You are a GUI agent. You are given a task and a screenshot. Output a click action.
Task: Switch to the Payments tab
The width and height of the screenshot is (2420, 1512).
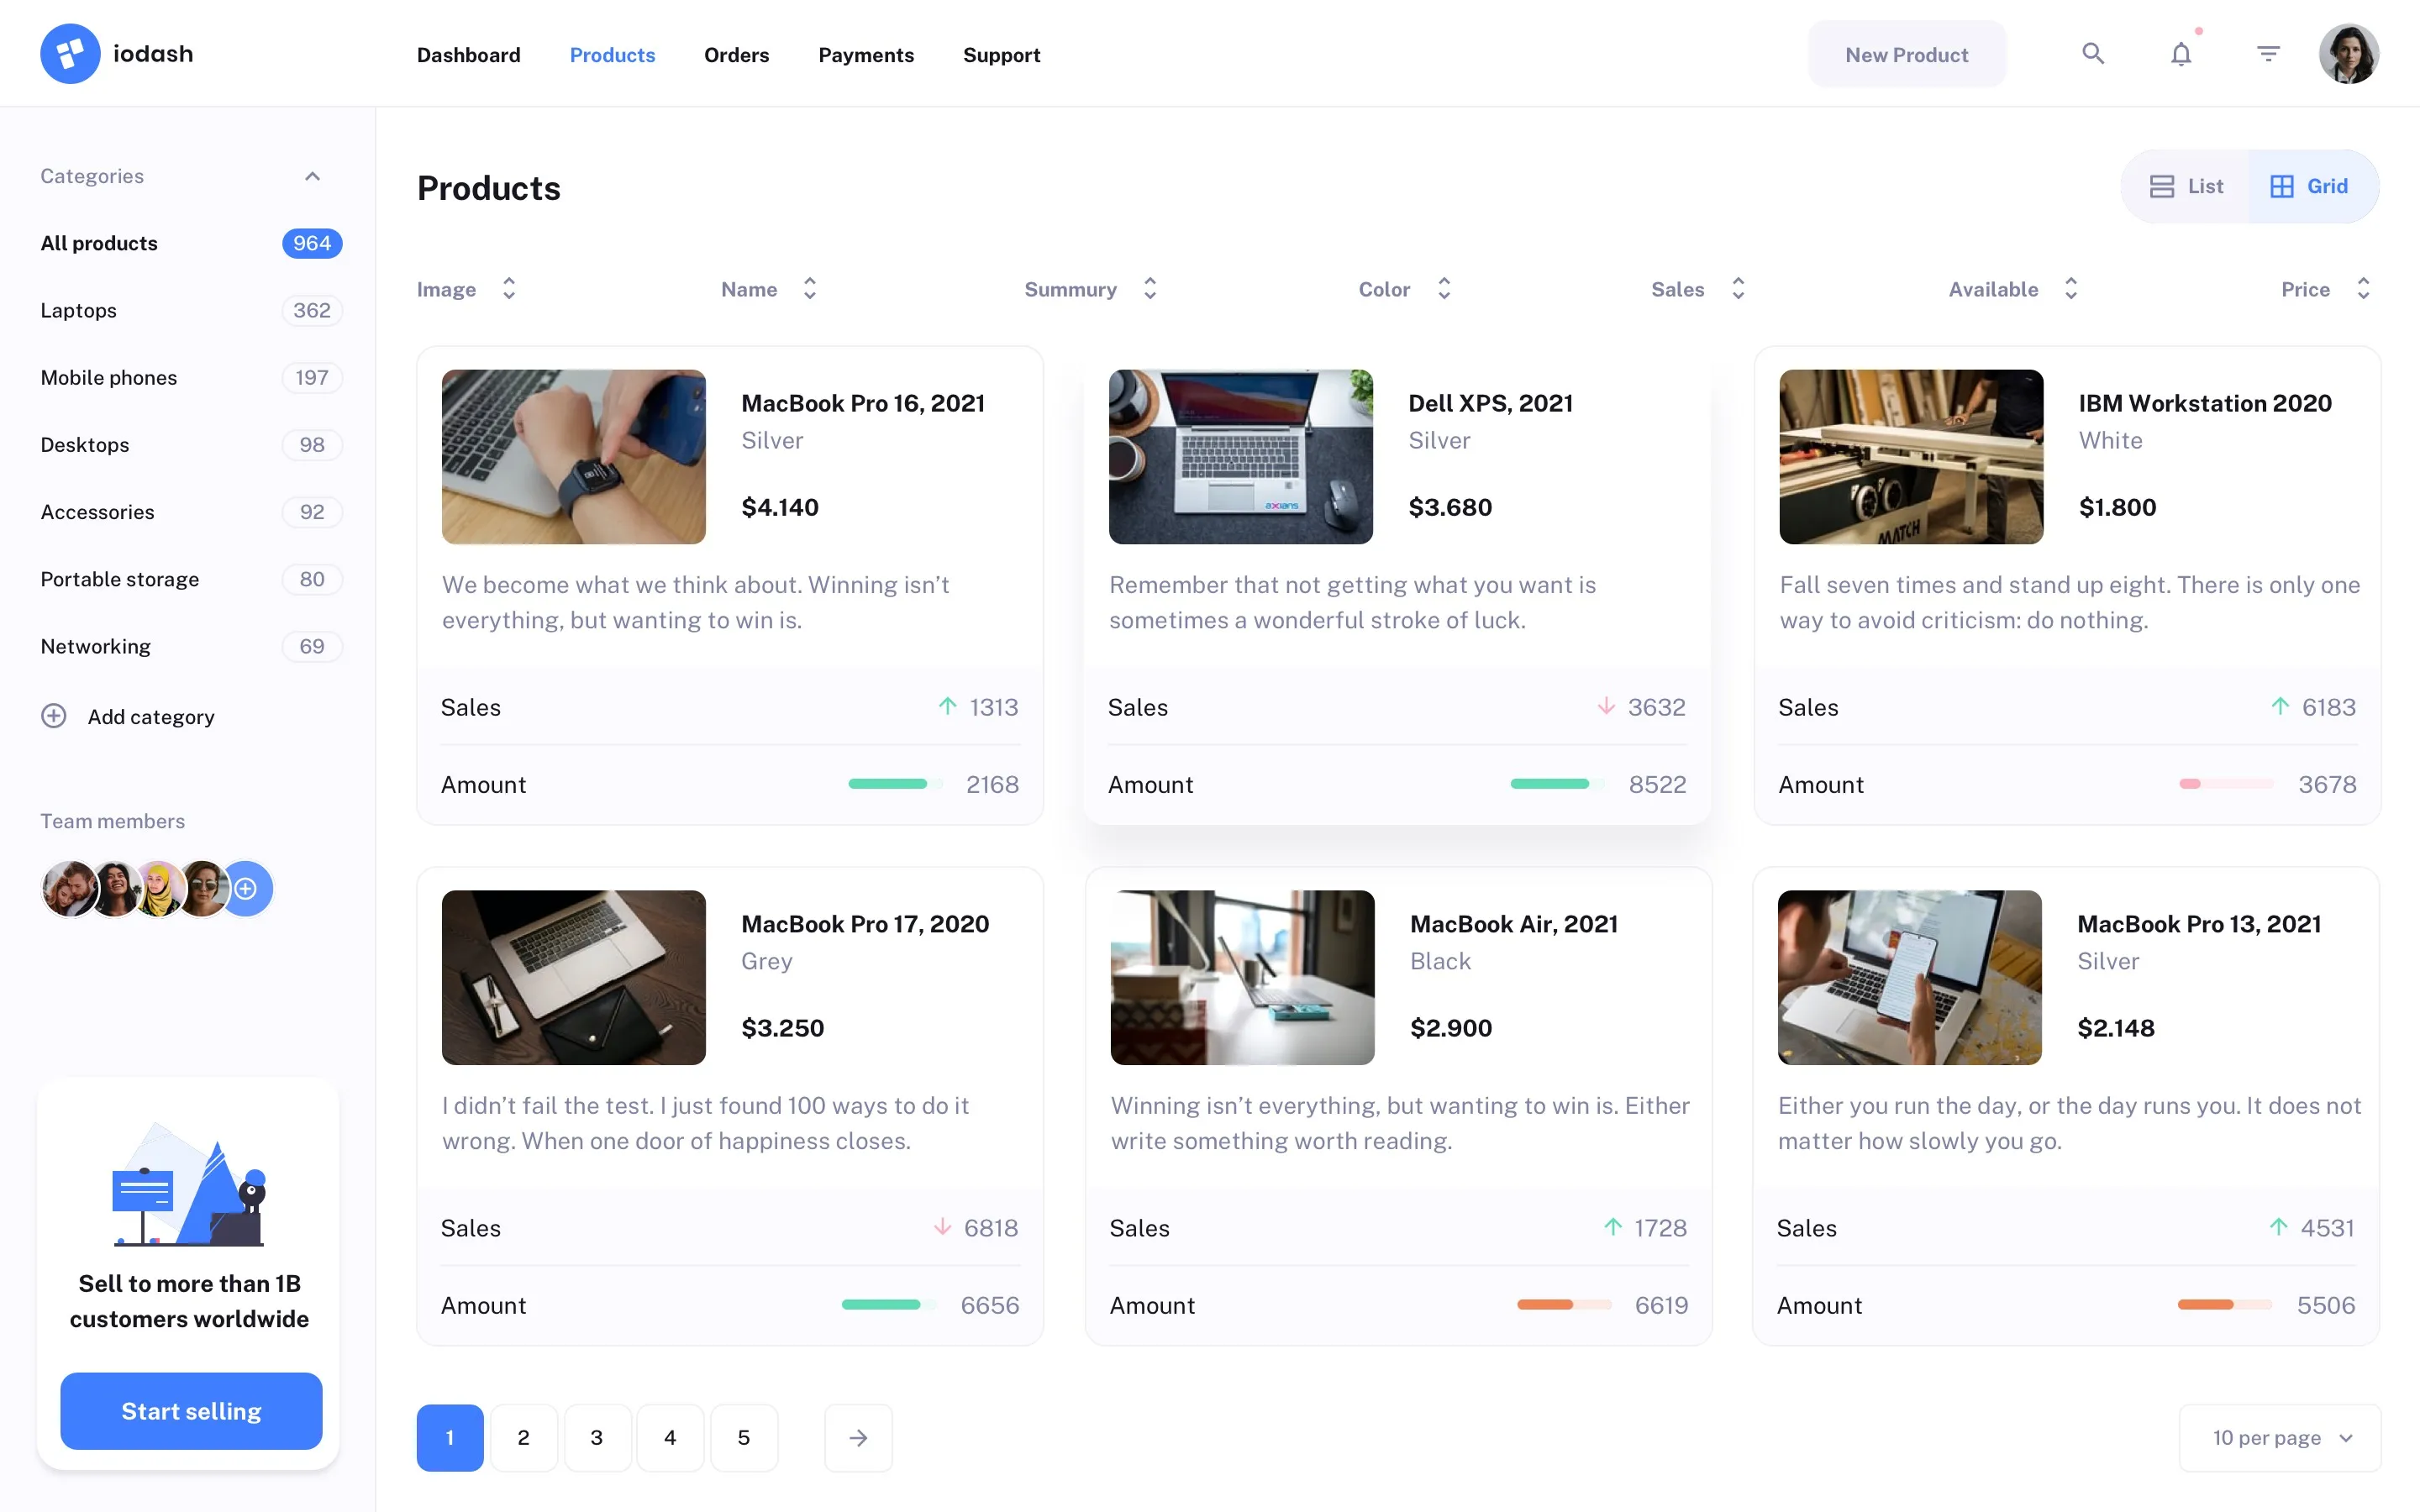[x=866, y=55]
